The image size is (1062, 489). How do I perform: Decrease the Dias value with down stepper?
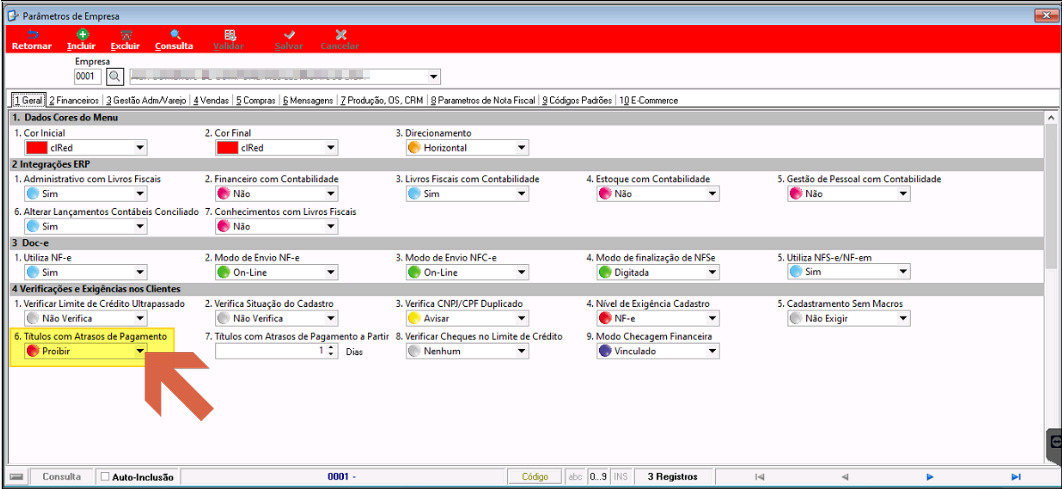331,355
